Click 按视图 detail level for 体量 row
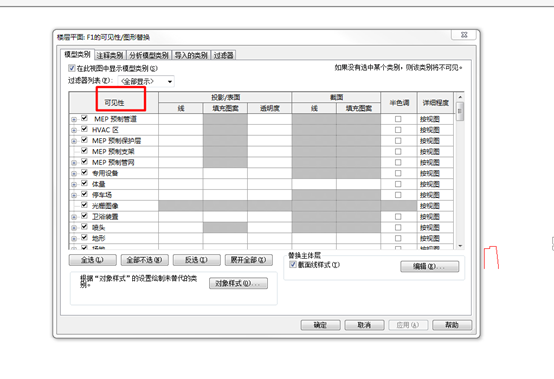 (435, 184)
